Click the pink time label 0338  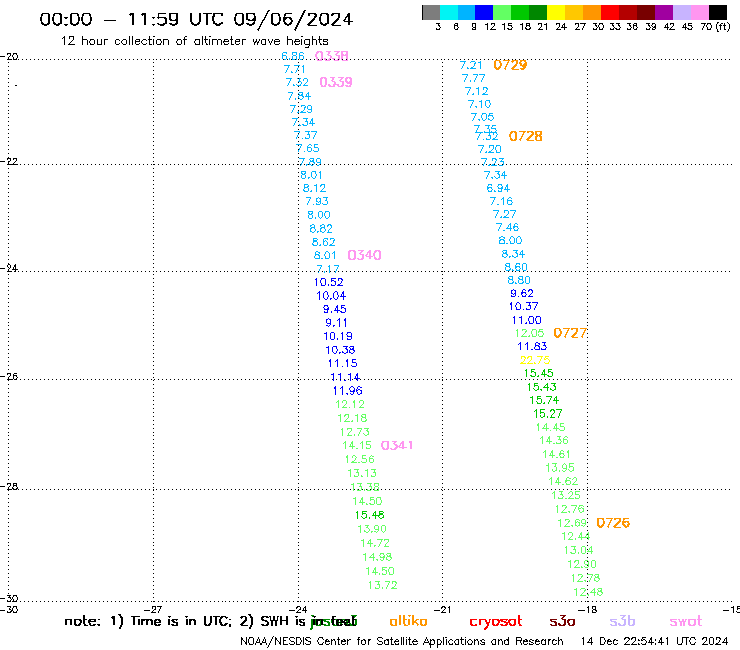[x=332, y=56]
